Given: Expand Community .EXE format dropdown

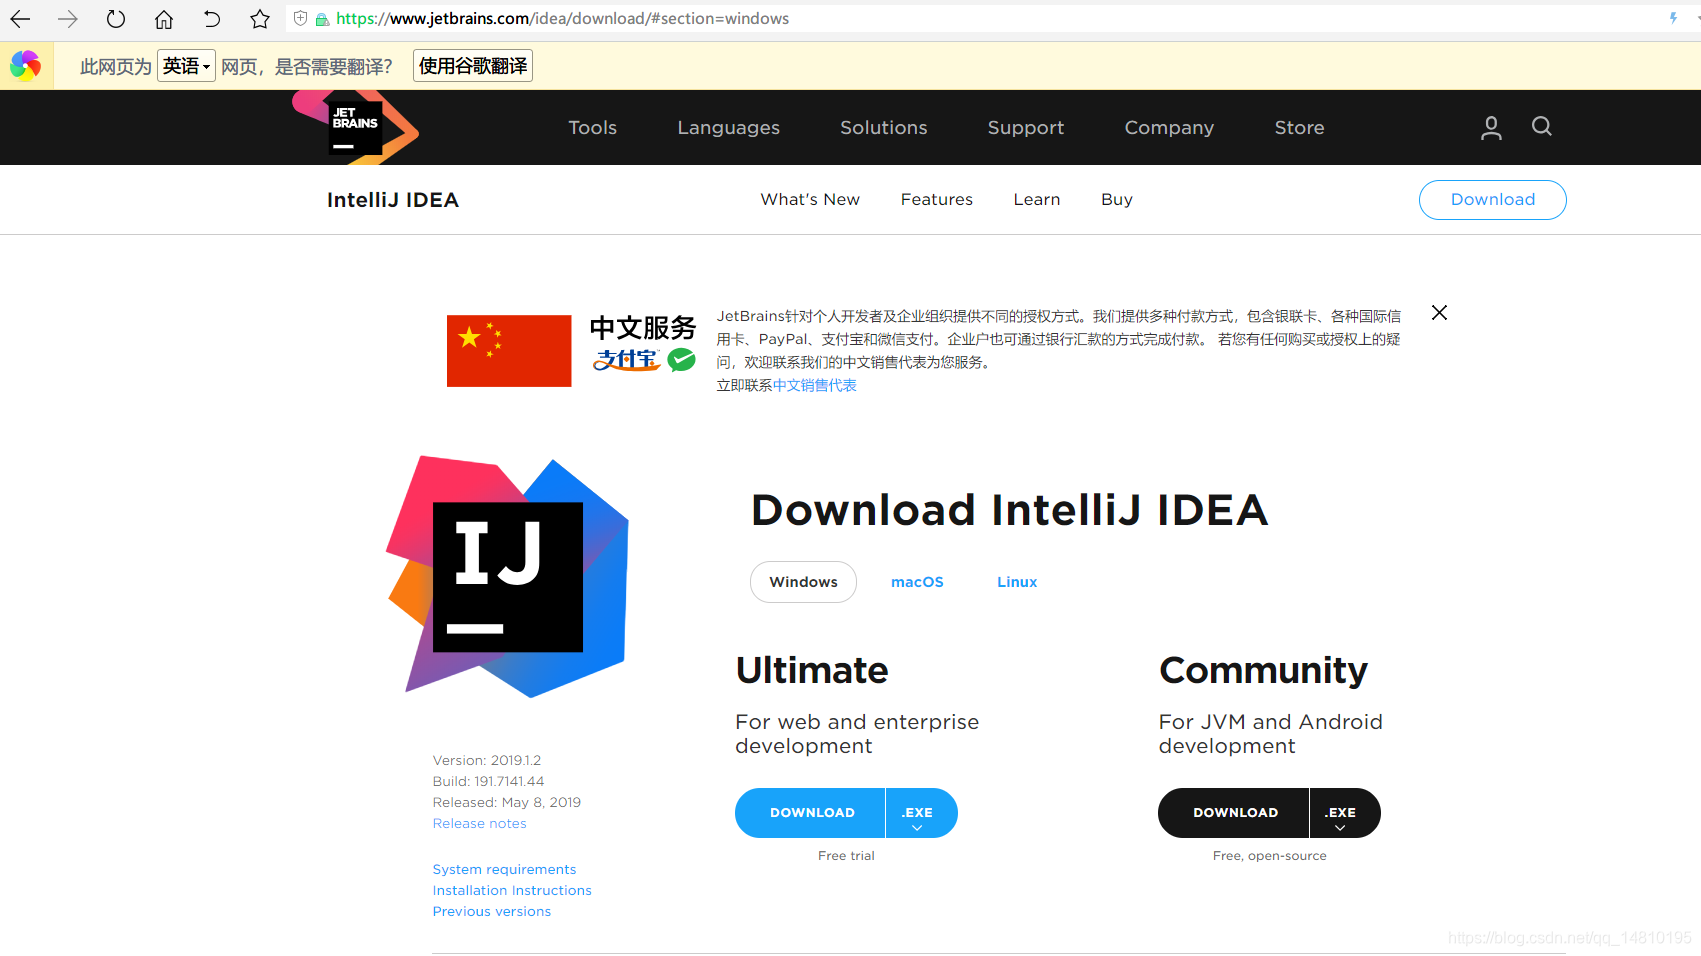Looking at the screenshot, I should coord(1344,813).
